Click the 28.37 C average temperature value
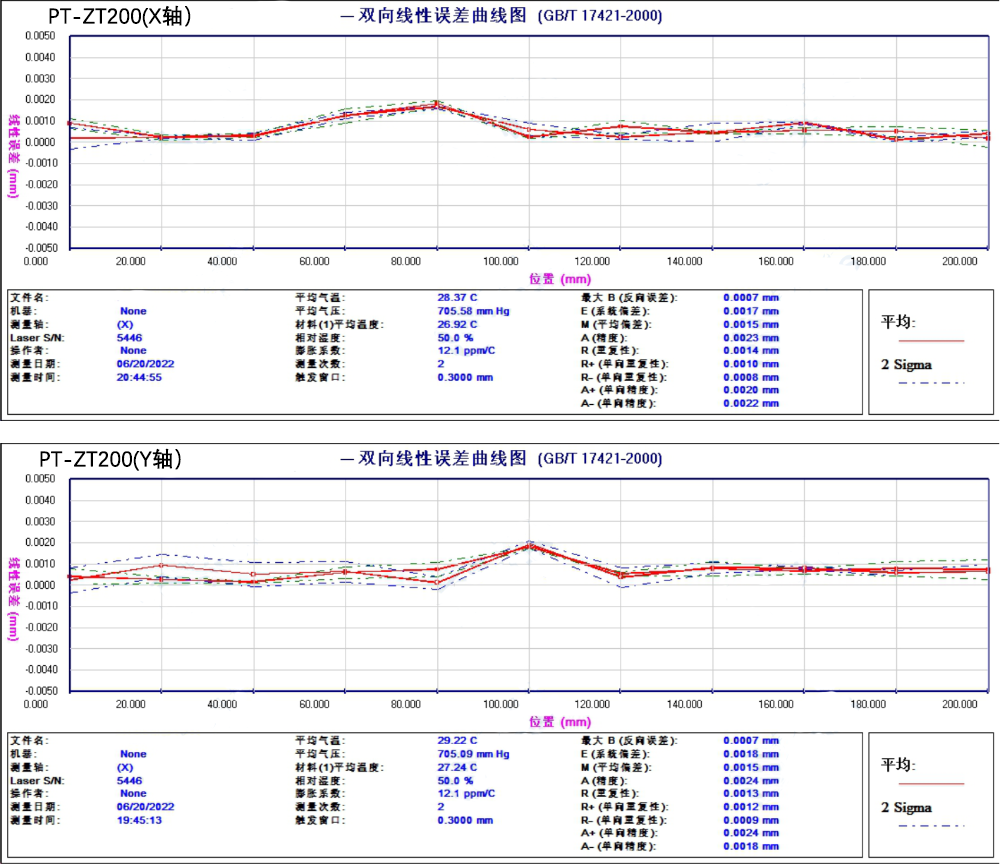This screenshot has width=1000, height=864. tap(457, 298)
